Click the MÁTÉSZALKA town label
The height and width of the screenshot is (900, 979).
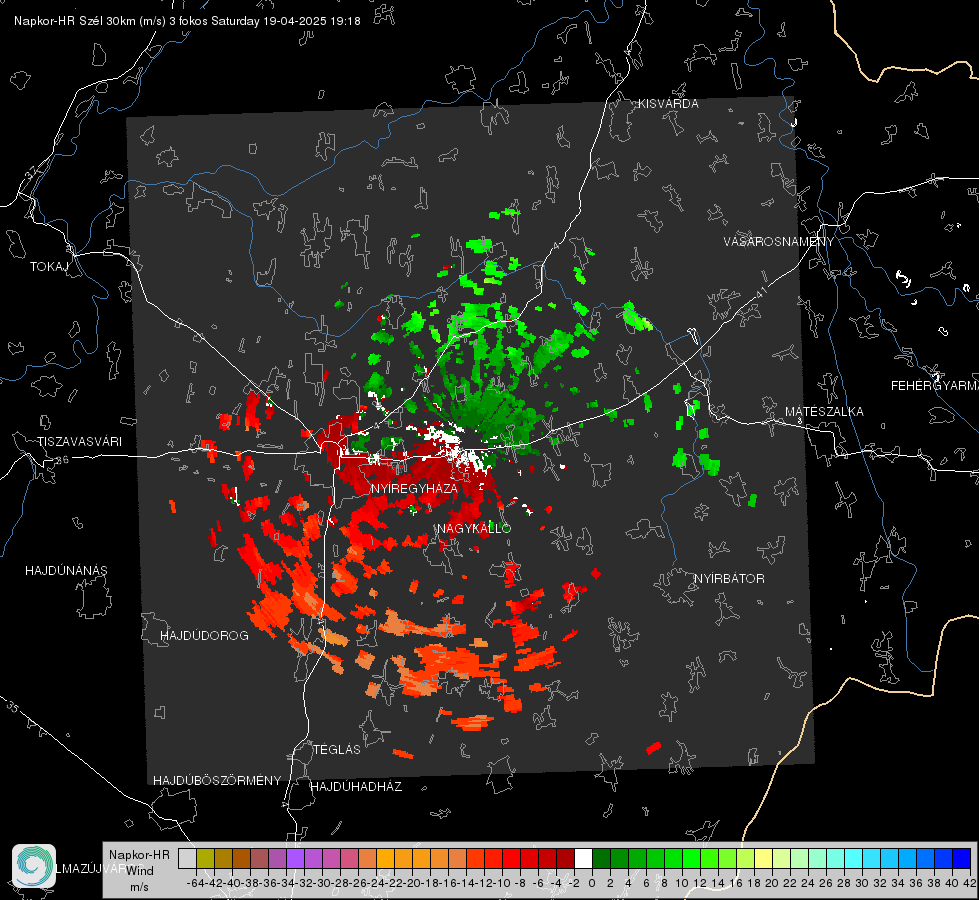coord(824,412)
